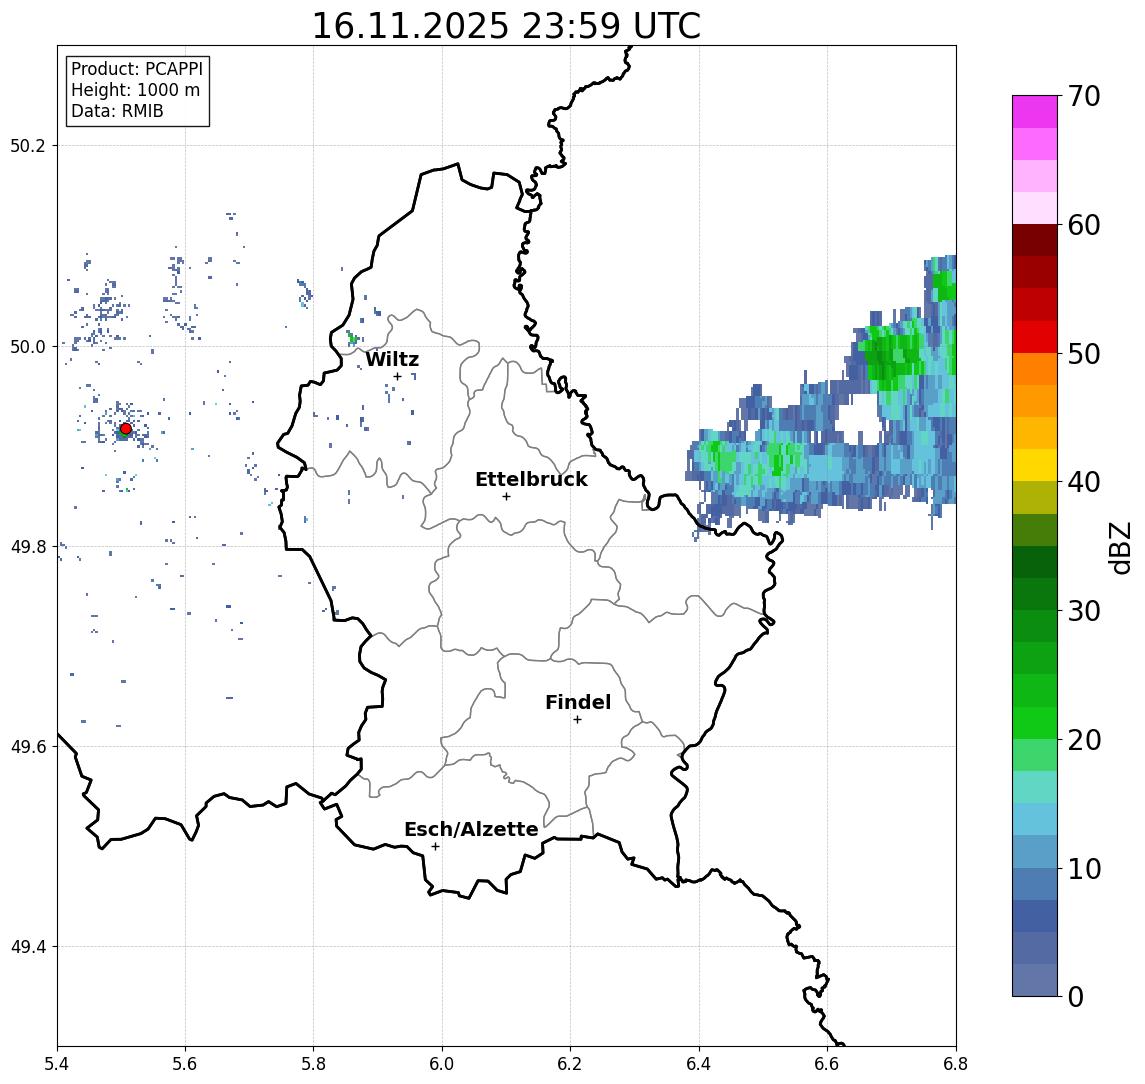Click the Ettelbruck station label
The height and width of the screenshot is (1084, 1145).
[x=531, y=479]
